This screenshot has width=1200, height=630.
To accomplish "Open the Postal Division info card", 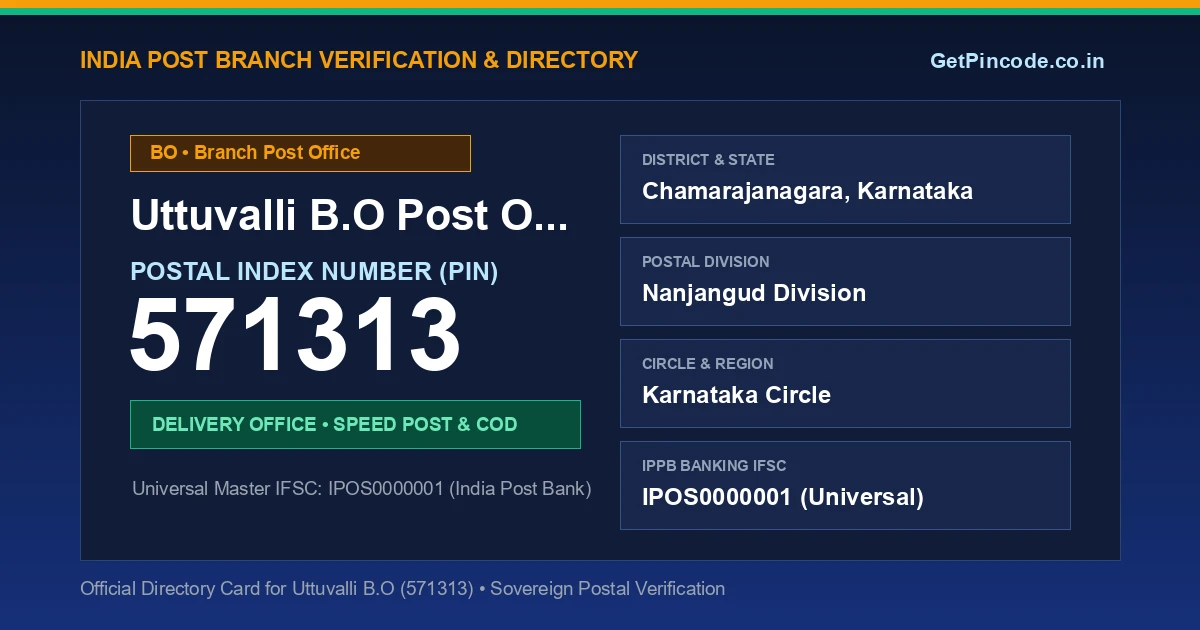I will [845, 281].
